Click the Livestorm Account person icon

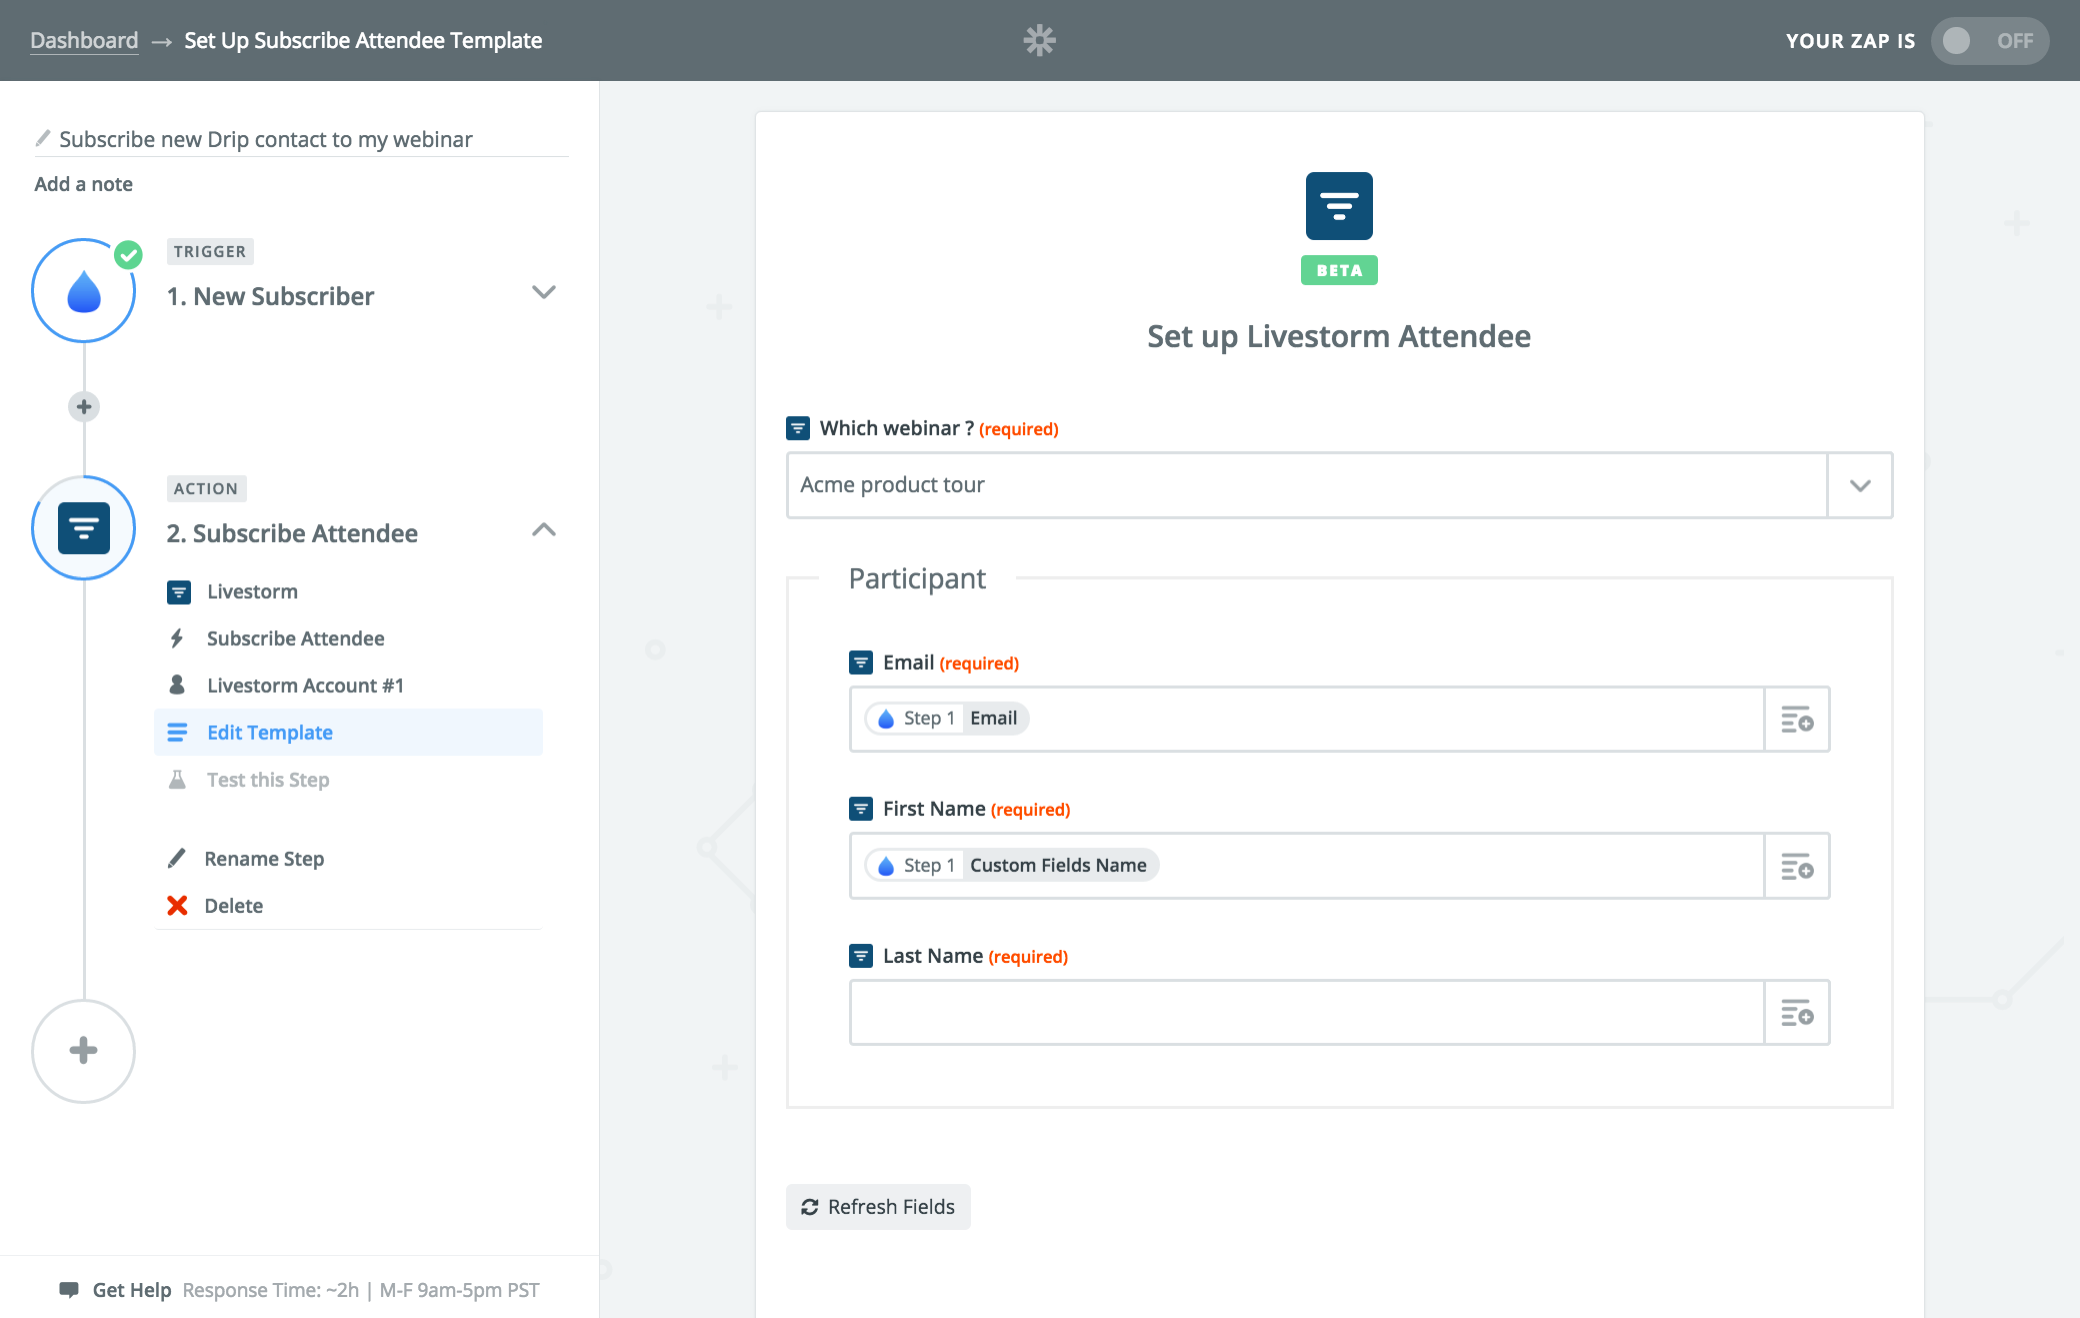point(177,684)
